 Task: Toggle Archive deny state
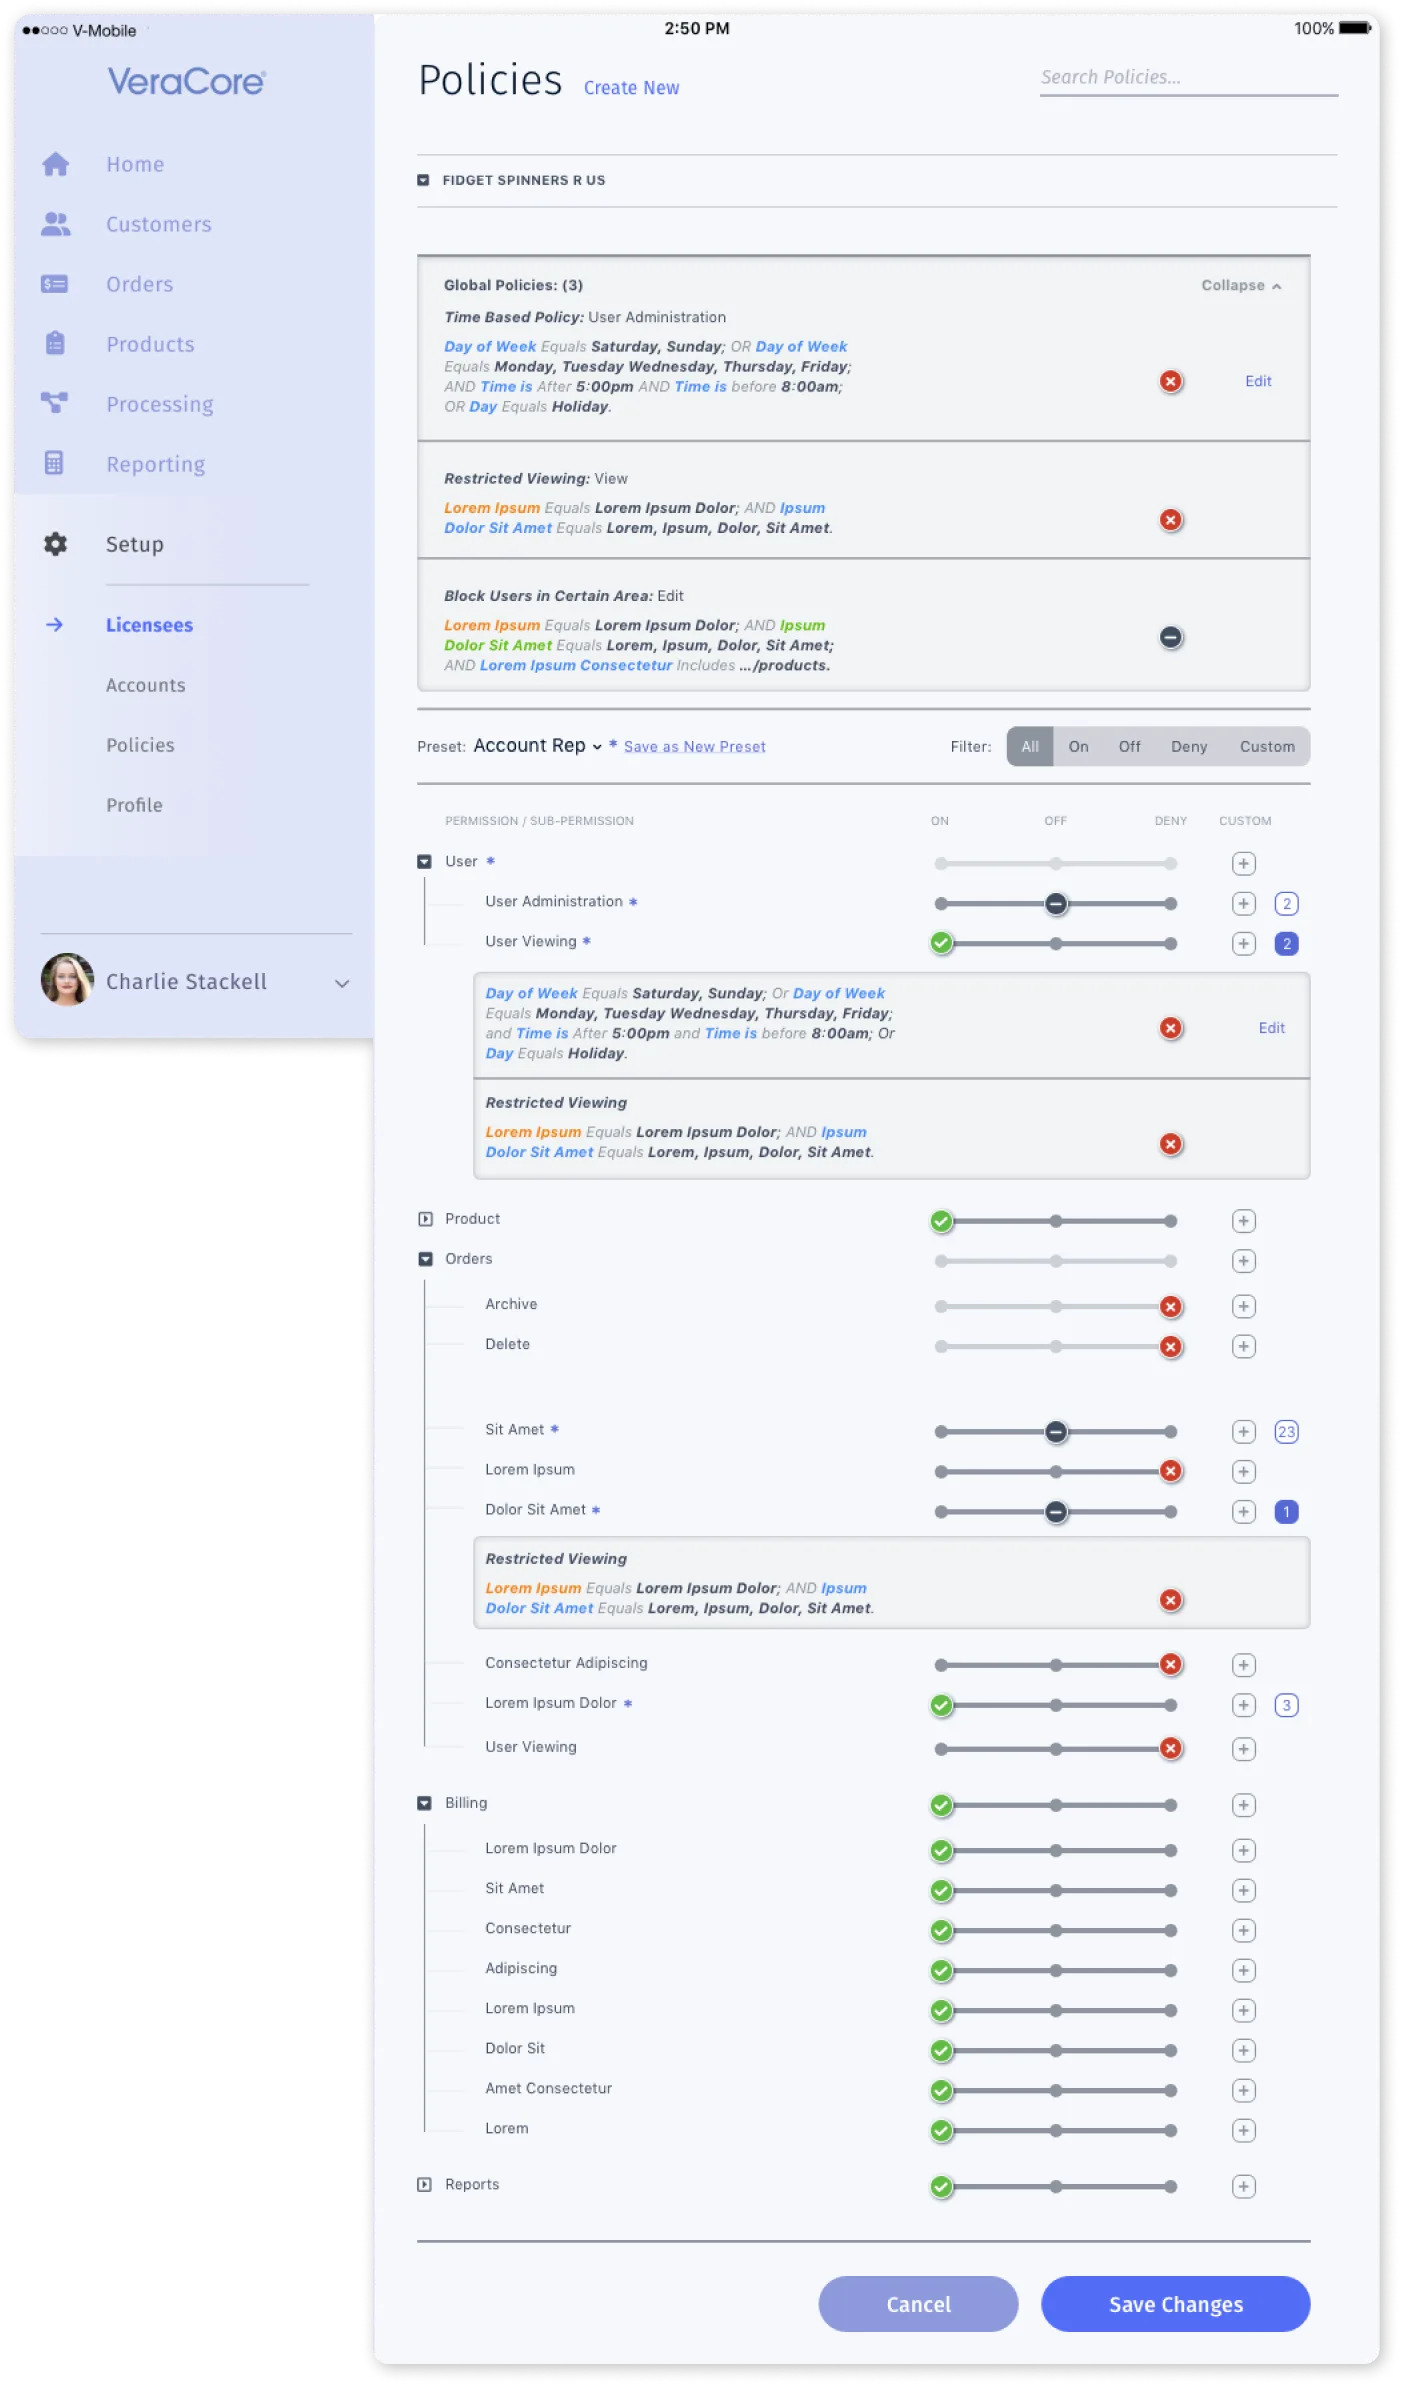point(1171,1306)
